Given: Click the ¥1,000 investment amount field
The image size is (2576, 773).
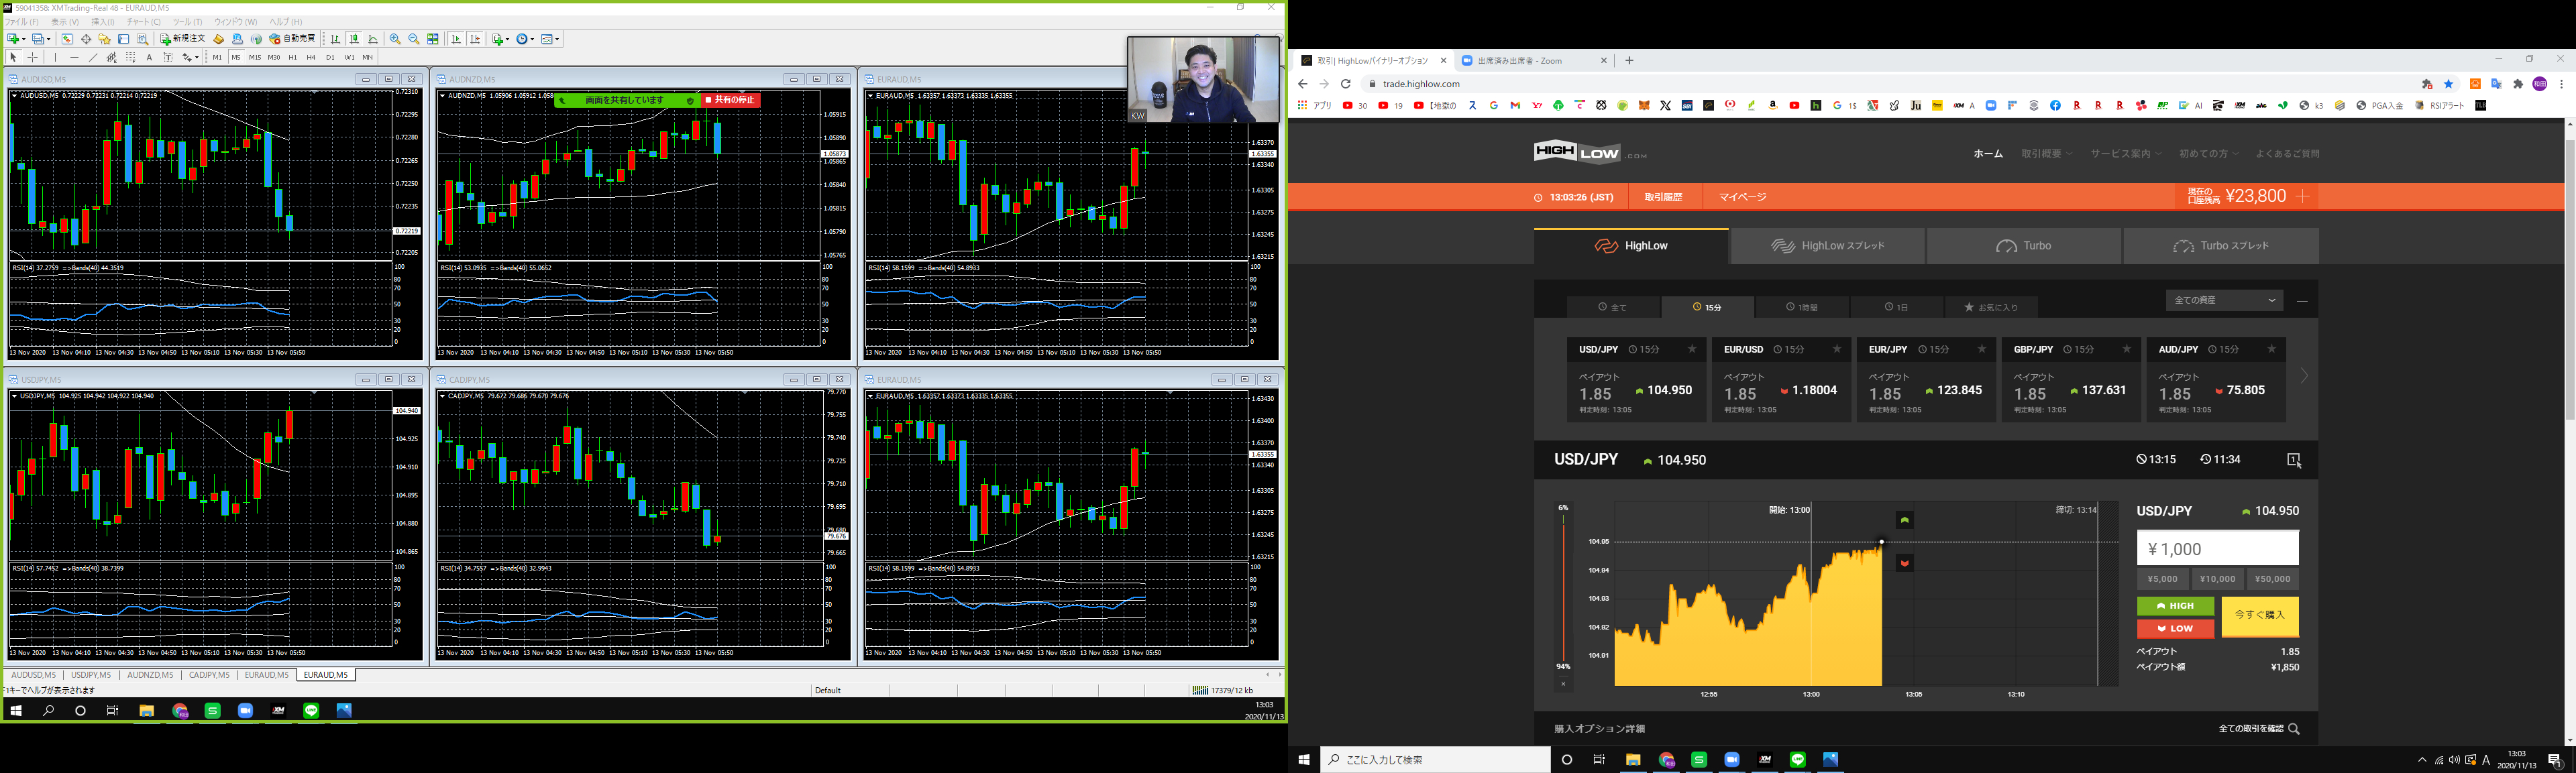Looking at the screenshot, I should pyautogui.click(x=2218, y=548).
